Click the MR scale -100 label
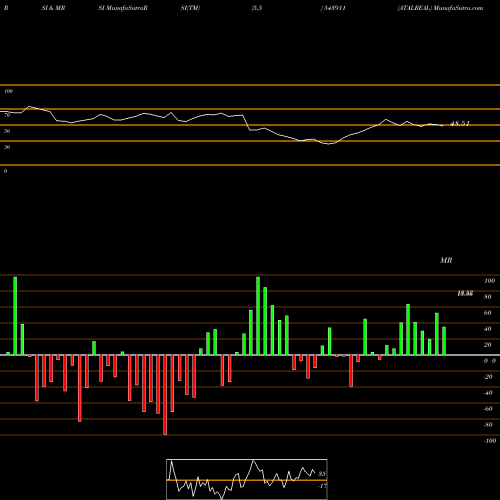The height and width of the screenshot is (500, 500). pyautogui.click(x=490, y=441)
